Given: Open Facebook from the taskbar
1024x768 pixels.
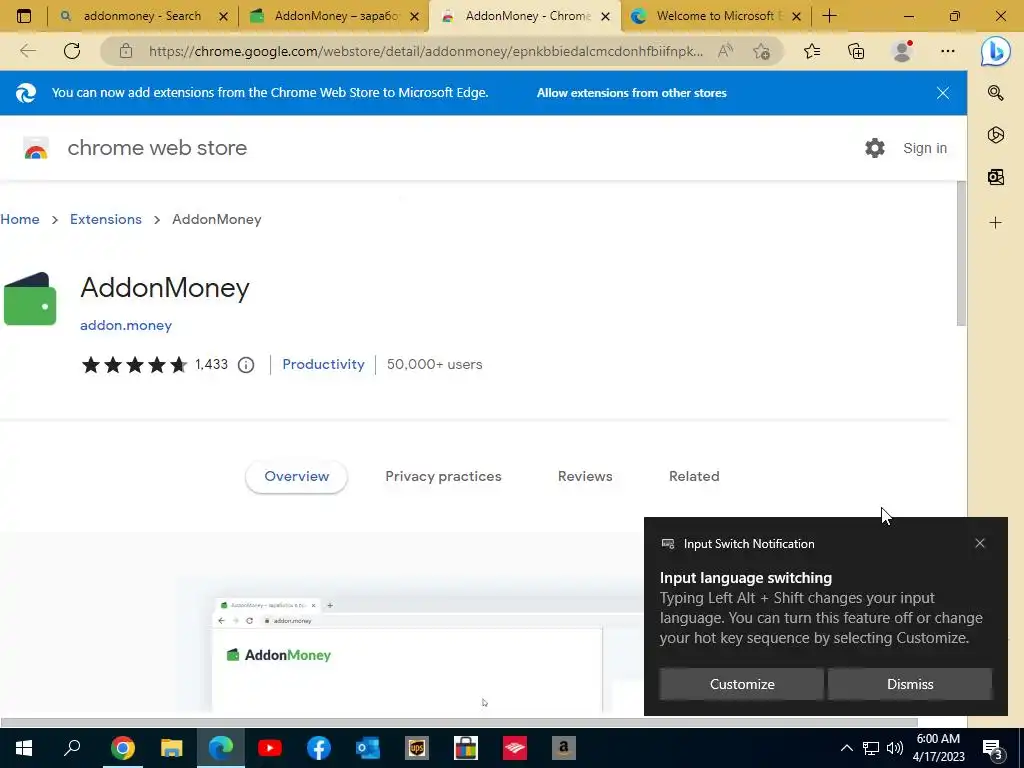Looking at the screenshot, I should [x=319, y=748].
